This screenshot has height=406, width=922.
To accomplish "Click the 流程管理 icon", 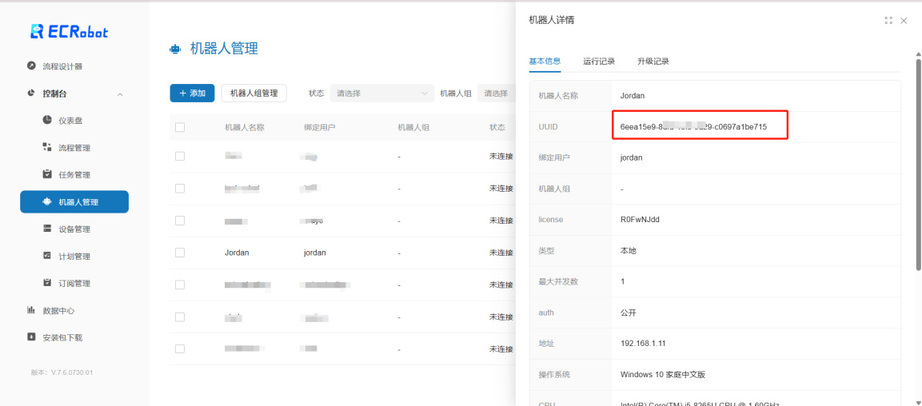I will click(x=47, y=147).
